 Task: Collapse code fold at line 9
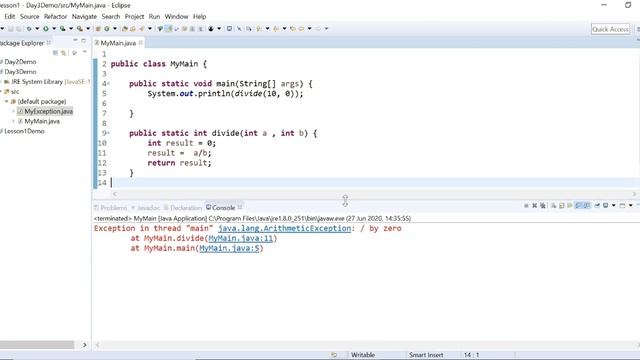(x=108, y=133)
